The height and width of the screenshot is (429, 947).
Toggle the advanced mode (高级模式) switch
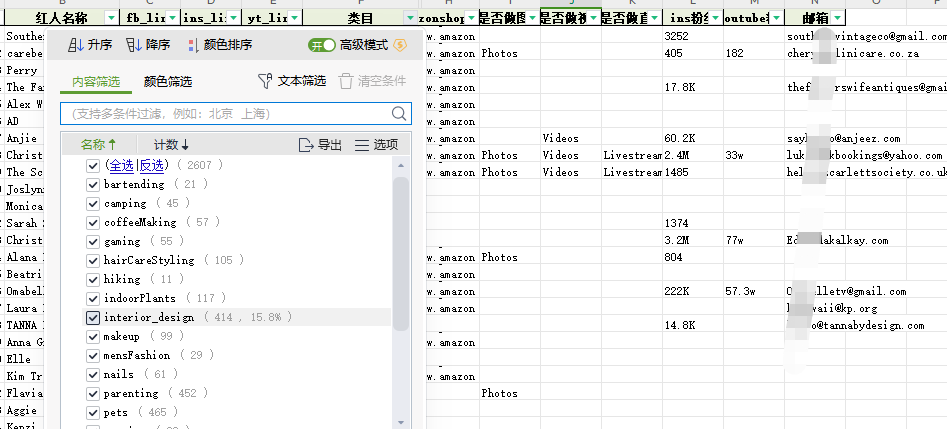click(x=322, y=45)
